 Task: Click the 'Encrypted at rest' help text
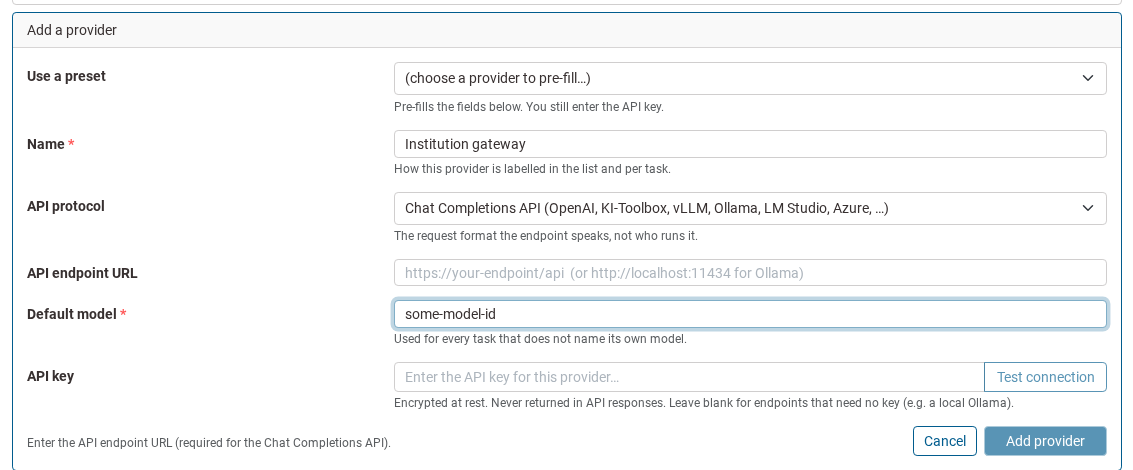point(704,403)
